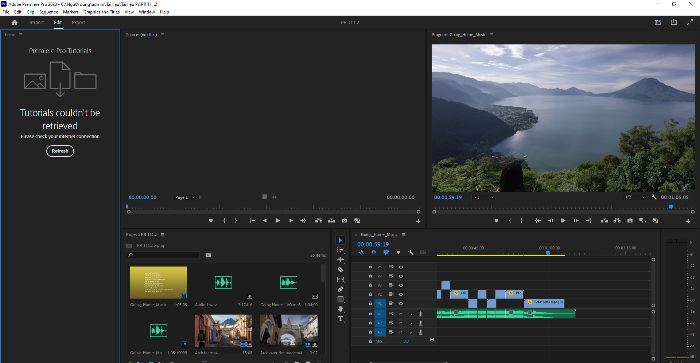Select the Razor tool
Screen dimensions: 700x363
340,270
